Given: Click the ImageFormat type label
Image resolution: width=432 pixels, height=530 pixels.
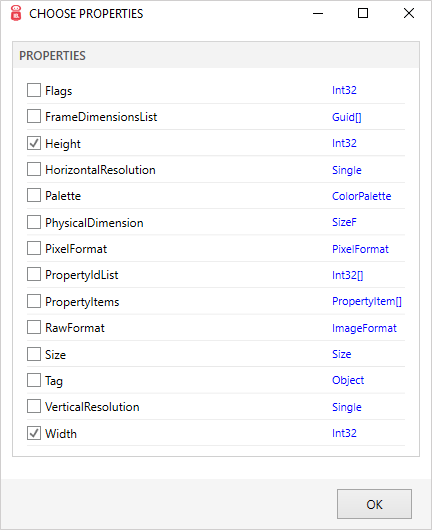Looking at the screenshot, I should (364, 328).
